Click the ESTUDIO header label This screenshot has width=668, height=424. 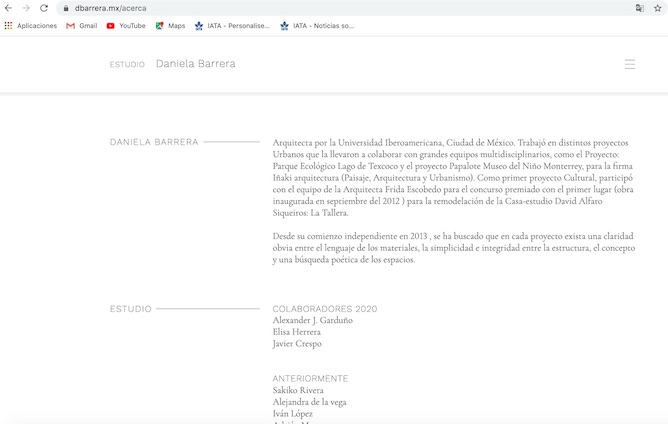click(127, 64)
